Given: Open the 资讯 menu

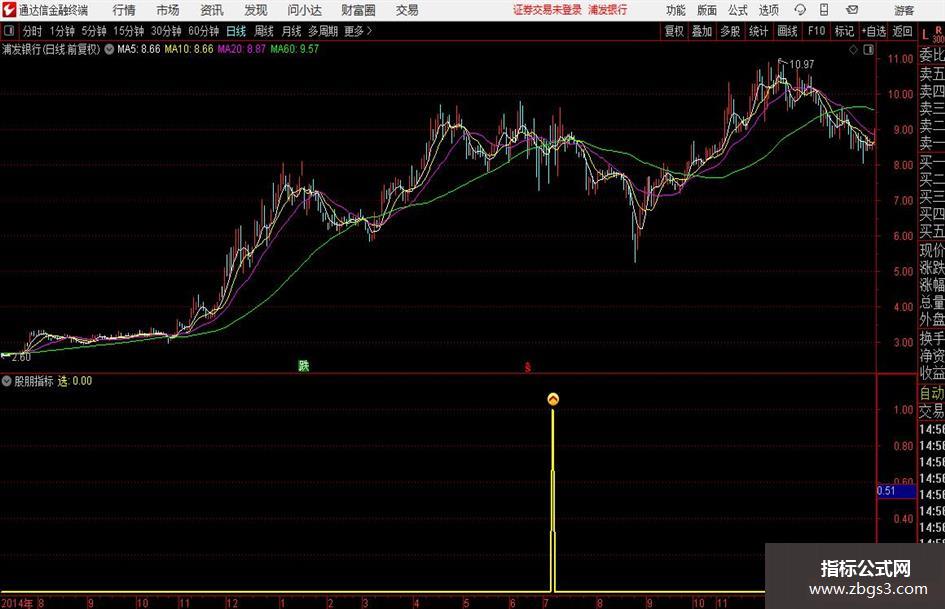Looking at the screenshot, I should [212, 10].
